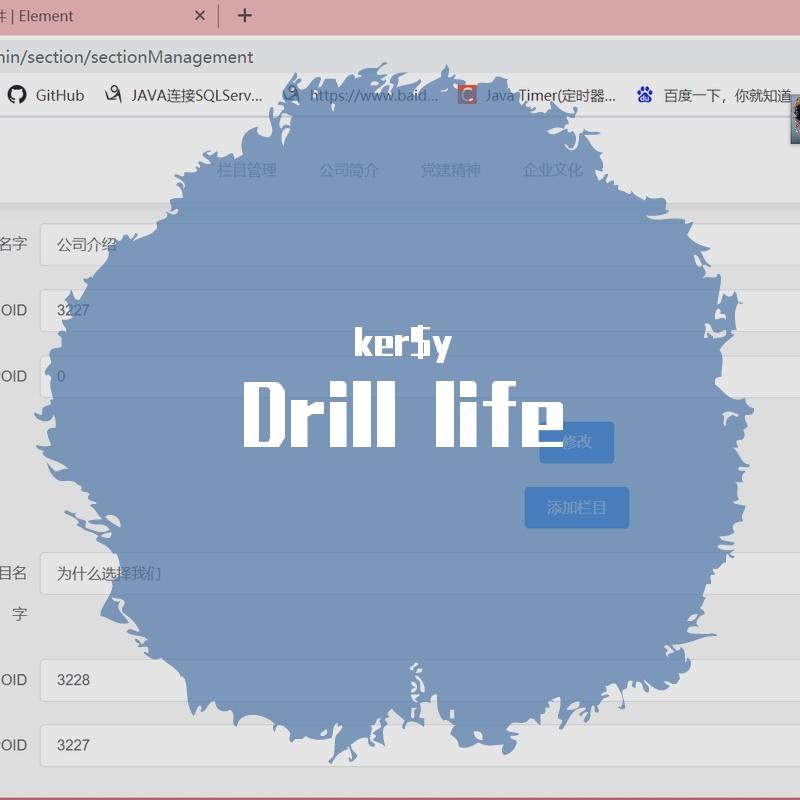
Task: Select the 栏目管理 menu item
Action: pyautogui.click(x=246, y=169)
